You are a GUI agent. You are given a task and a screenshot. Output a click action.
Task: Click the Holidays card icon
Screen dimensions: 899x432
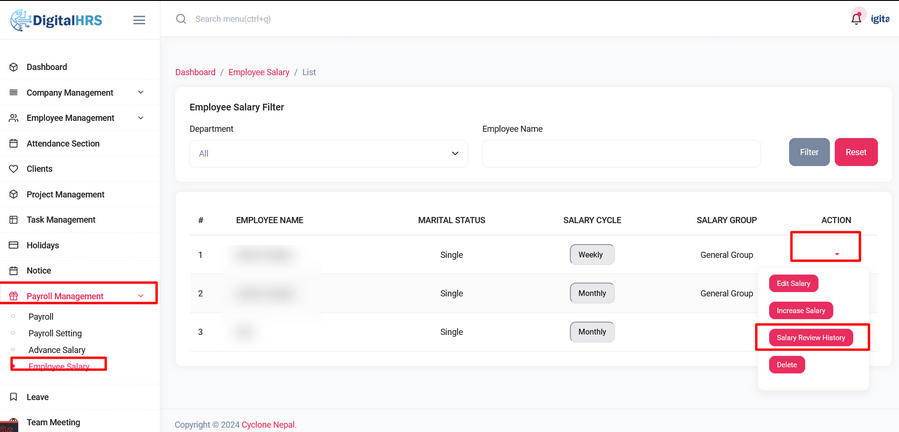coord(14,245)
